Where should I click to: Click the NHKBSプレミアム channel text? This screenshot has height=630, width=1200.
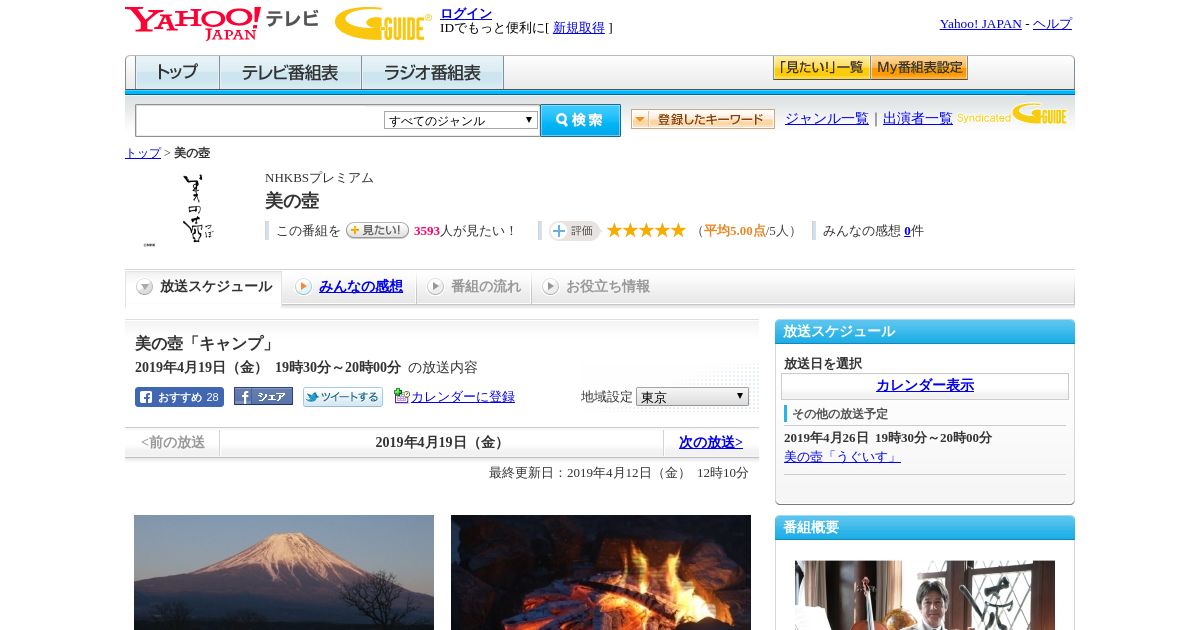[x=319, y=178]
